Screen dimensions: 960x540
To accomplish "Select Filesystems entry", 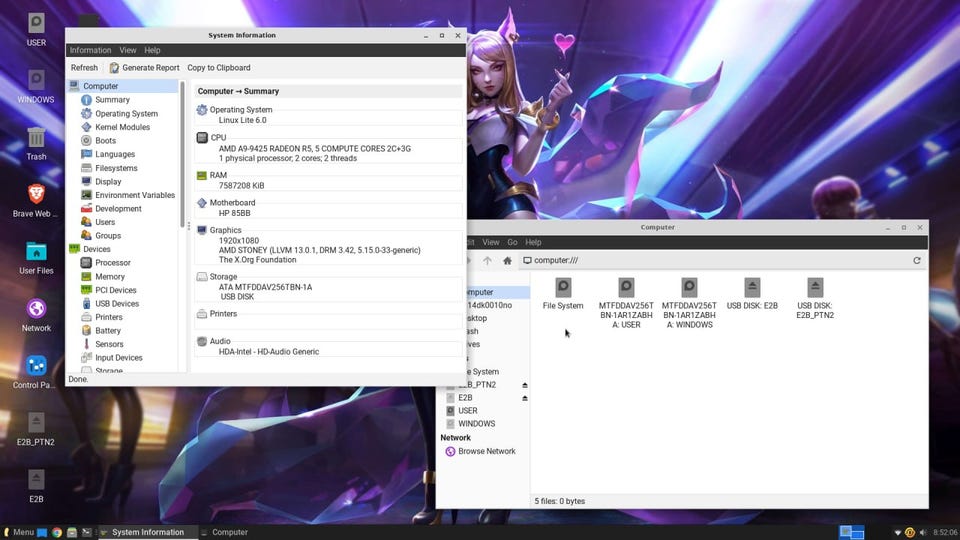I will pos(116,168).
